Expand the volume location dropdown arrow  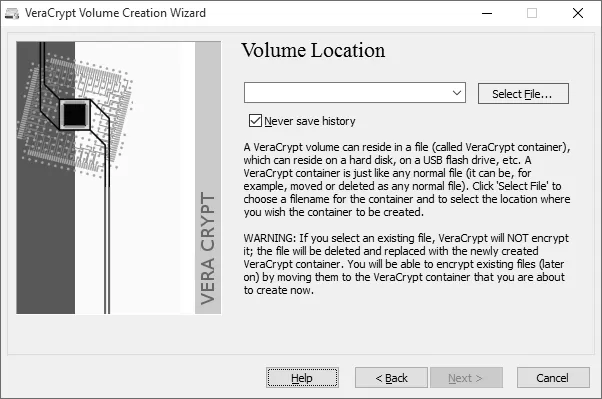456,93
